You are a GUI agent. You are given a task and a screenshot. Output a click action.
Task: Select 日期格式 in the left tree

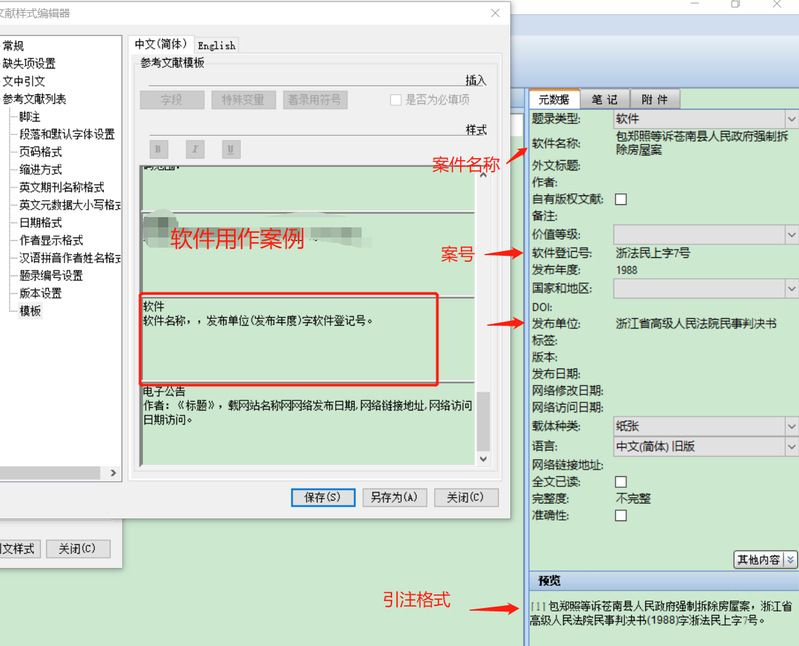[x=41, y=222]
